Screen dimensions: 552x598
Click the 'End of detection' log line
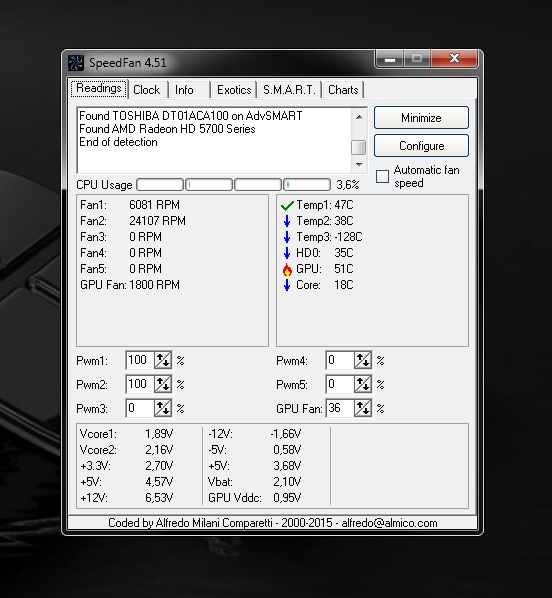pyautogui.click(x=118, y=142)
